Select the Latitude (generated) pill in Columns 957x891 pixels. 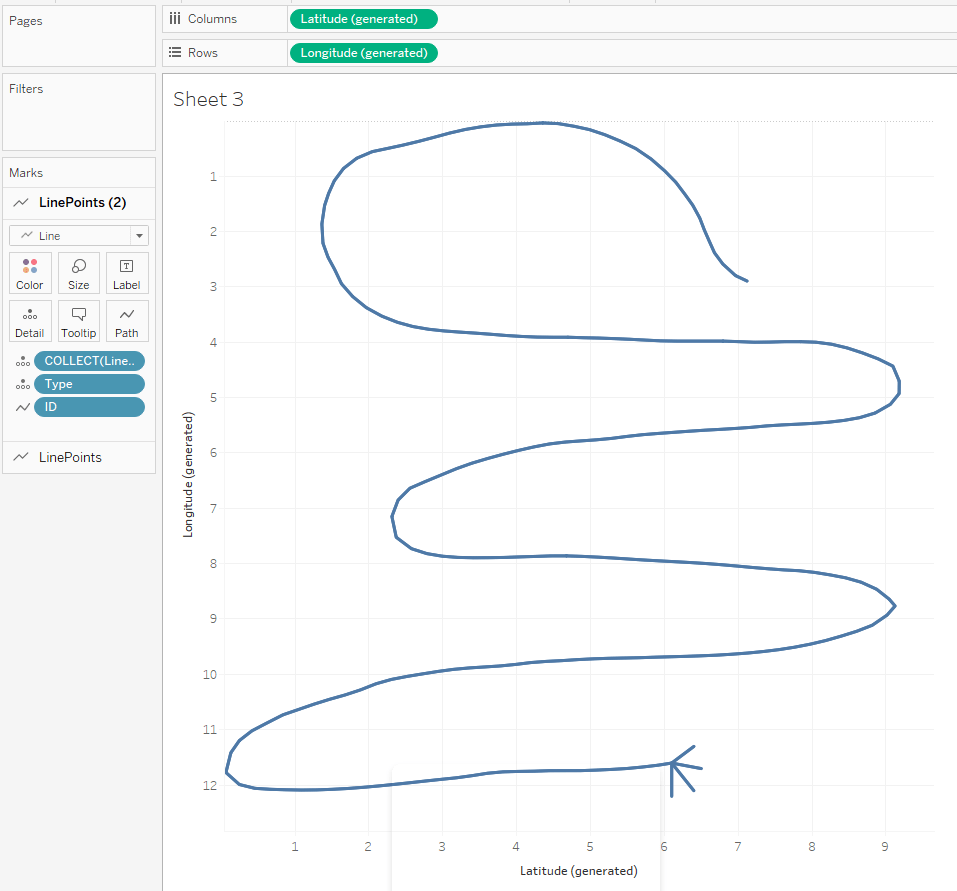[363, 19]
